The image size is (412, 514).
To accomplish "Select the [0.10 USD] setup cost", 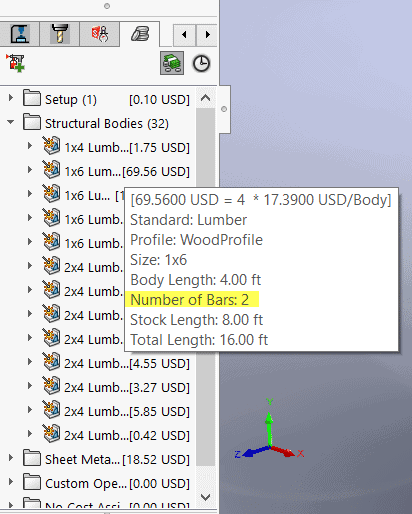I will click(x=159, y=99).
